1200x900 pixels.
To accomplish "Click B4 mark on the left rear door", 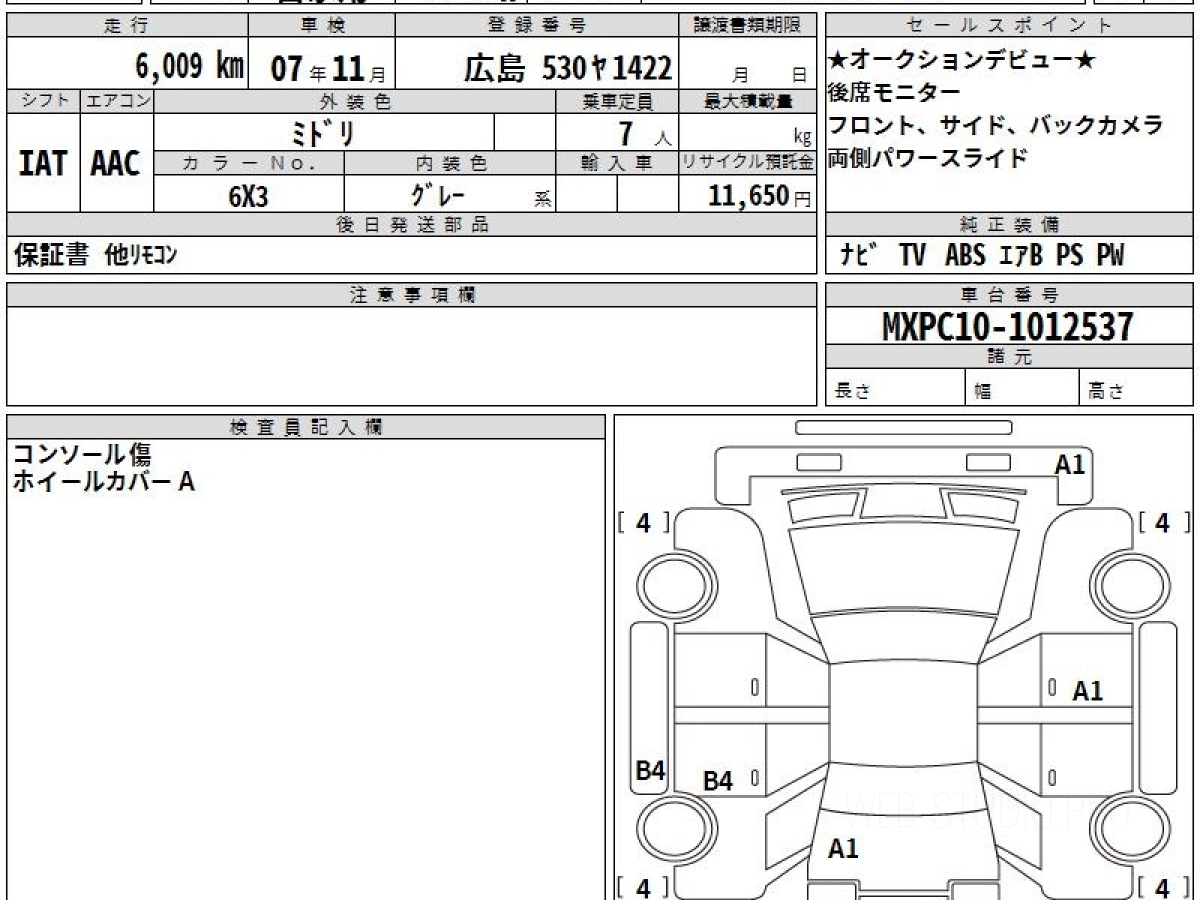I will tap(717, 782).
